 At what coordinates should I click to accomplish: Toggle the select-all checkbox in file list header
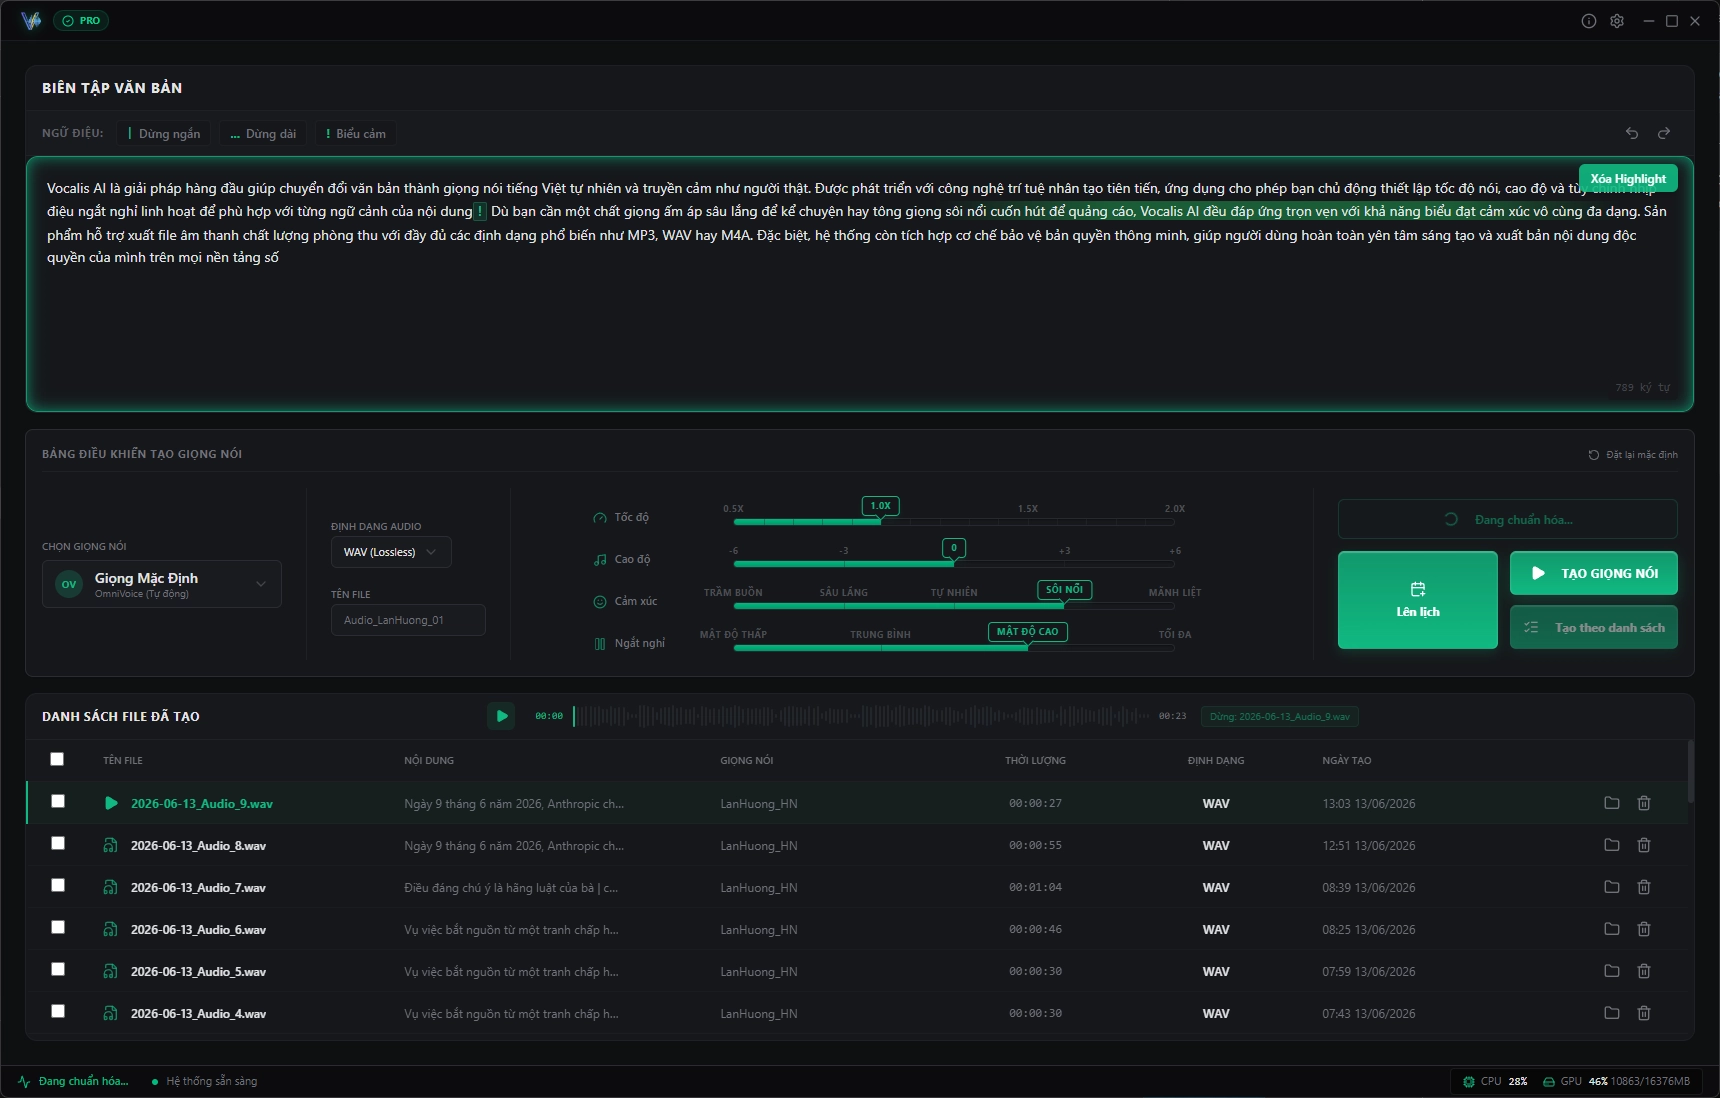click(x=57, y=759)
